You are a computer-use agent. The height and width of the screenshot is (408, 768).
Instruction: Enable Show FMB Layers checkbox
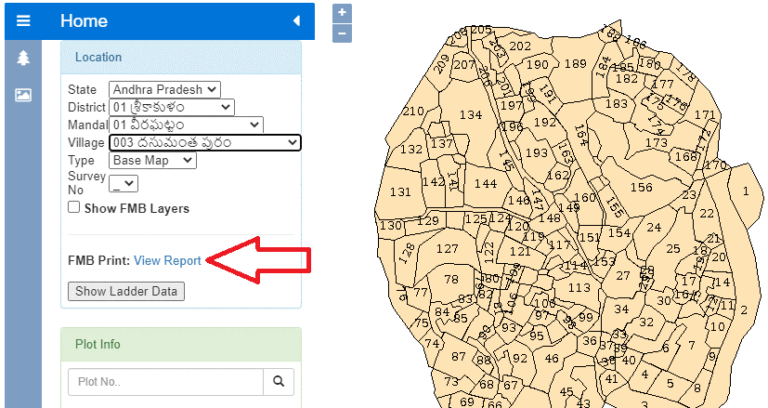(74, 207)
